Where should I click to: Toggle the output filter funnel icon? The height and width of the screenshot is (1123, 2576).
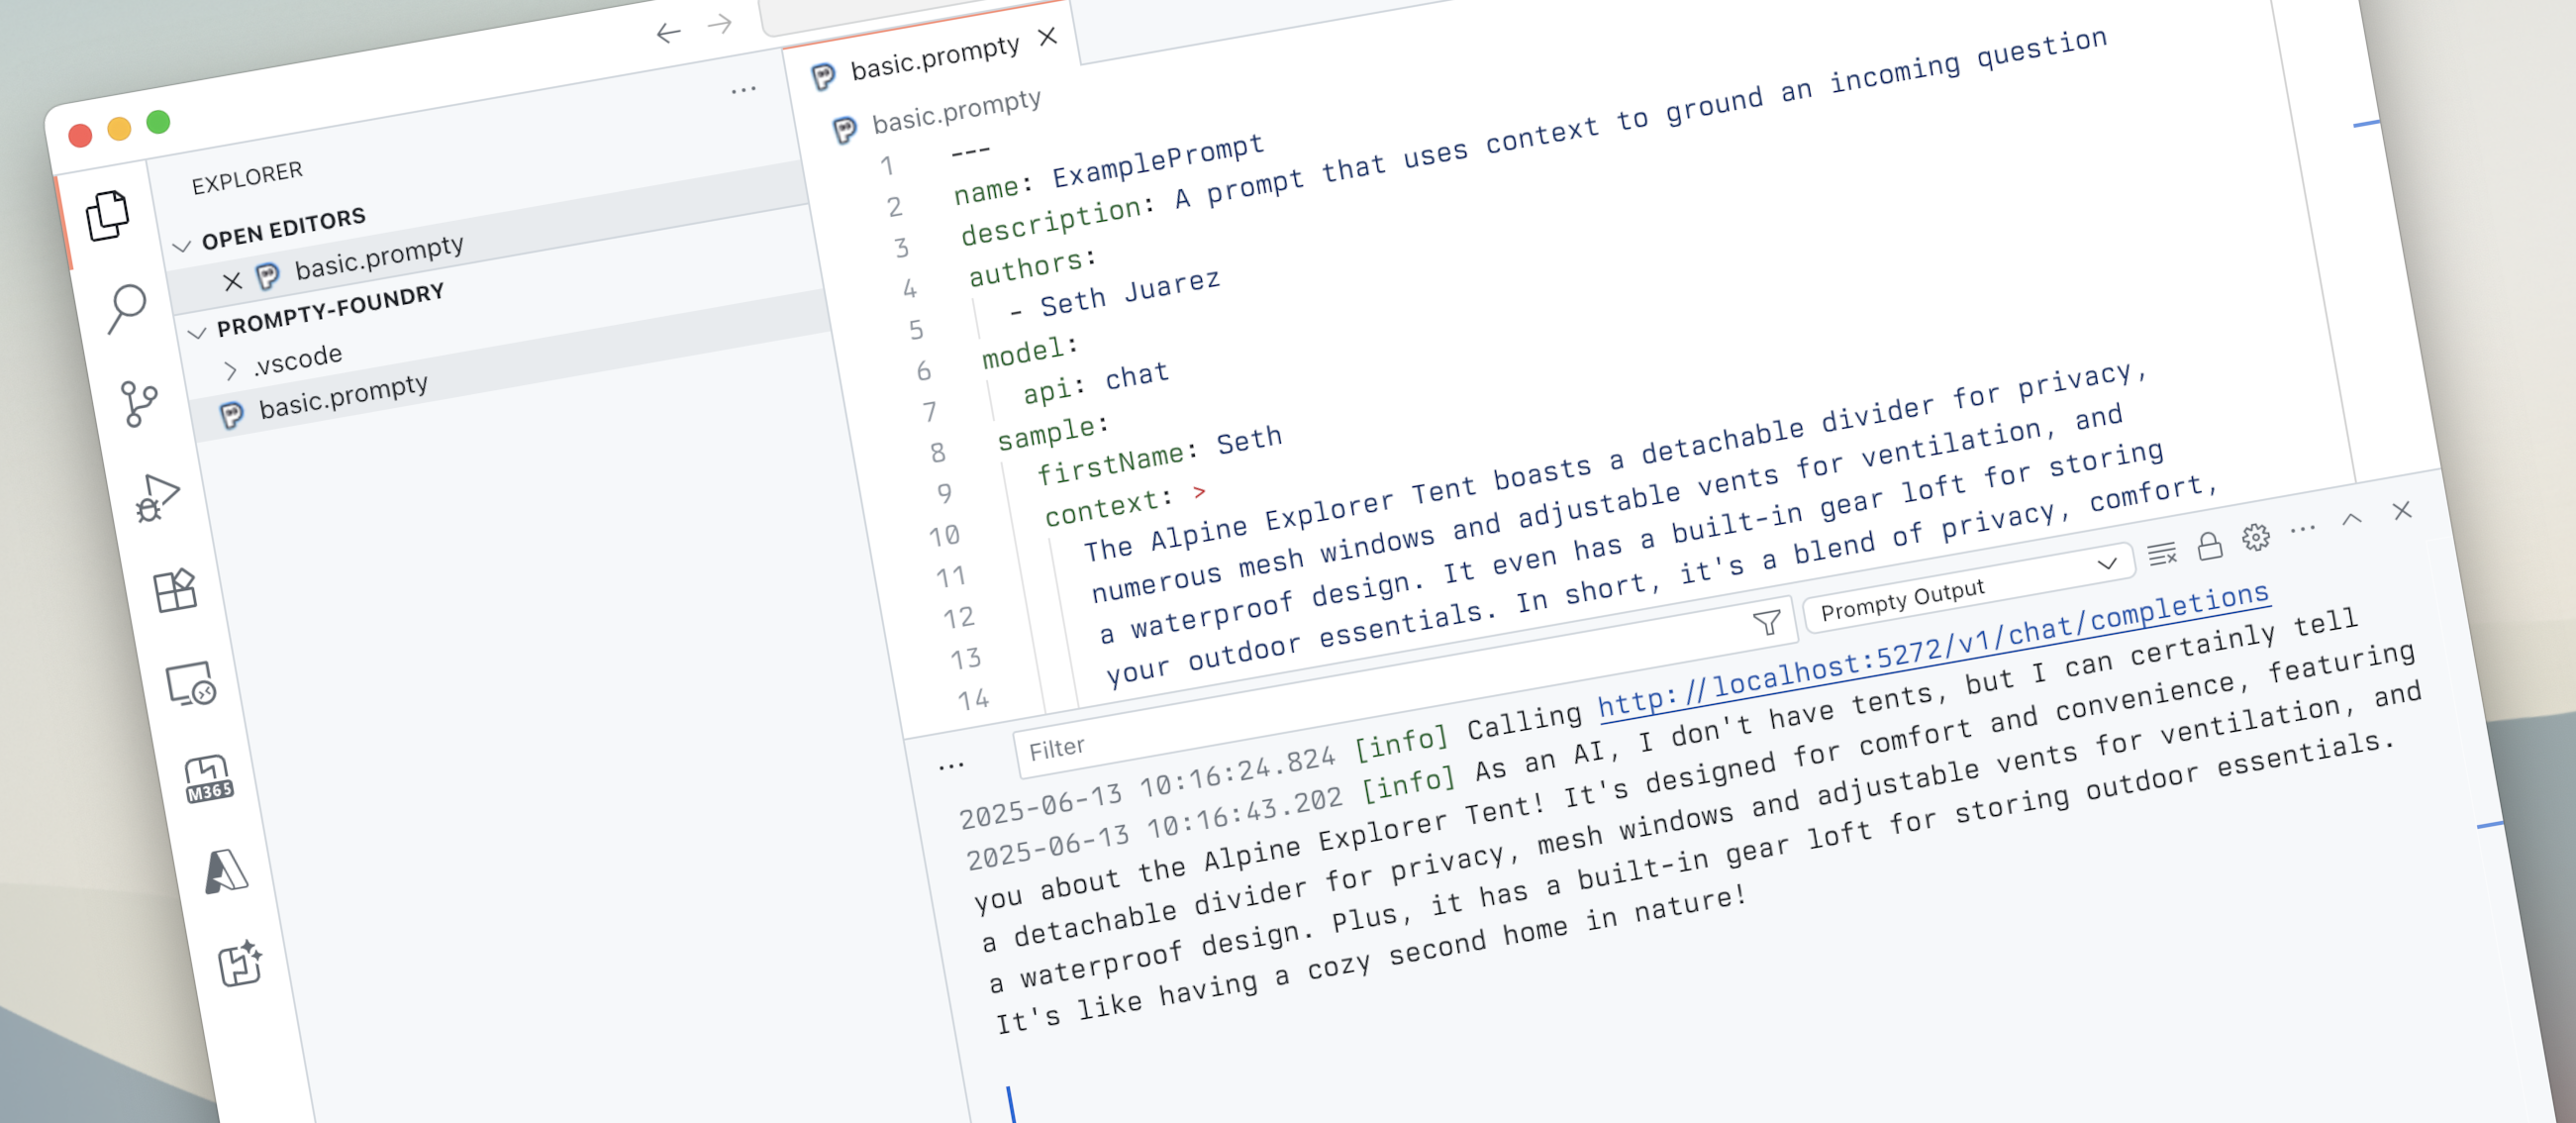[1766, 622]
